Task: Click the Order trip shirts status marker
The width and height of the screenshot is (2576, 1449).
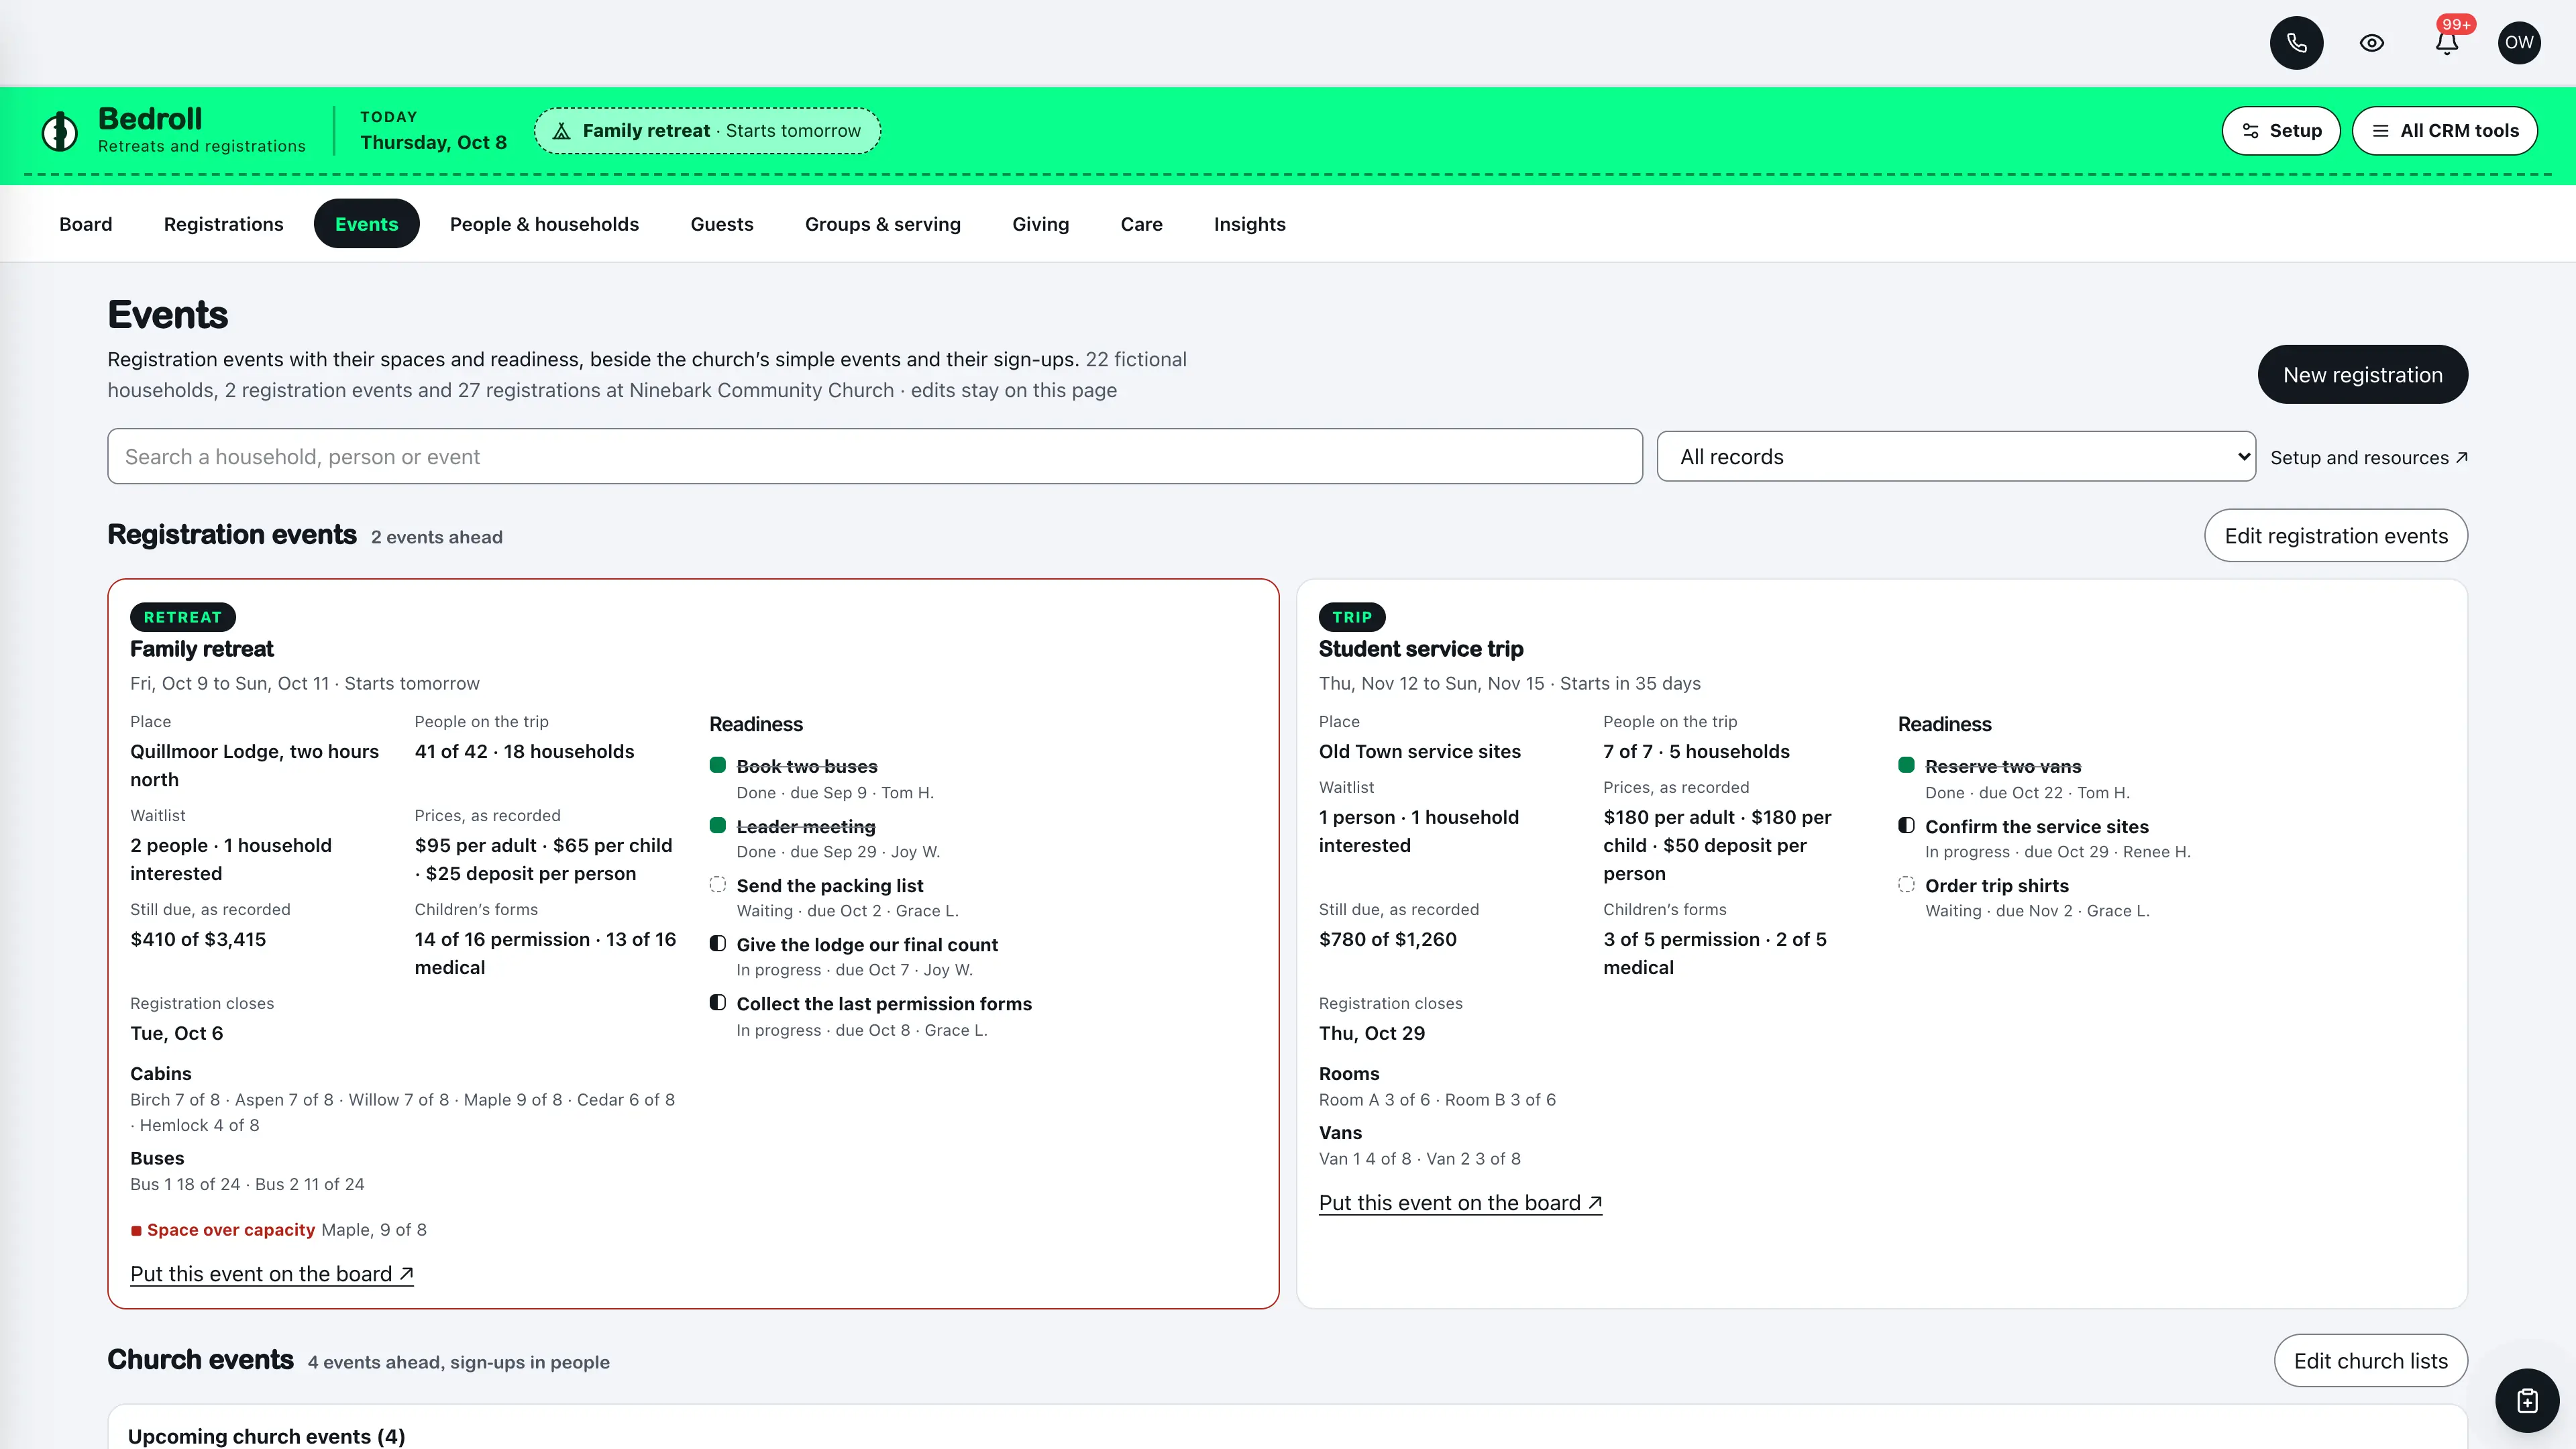Action: tap(1906, 884)
